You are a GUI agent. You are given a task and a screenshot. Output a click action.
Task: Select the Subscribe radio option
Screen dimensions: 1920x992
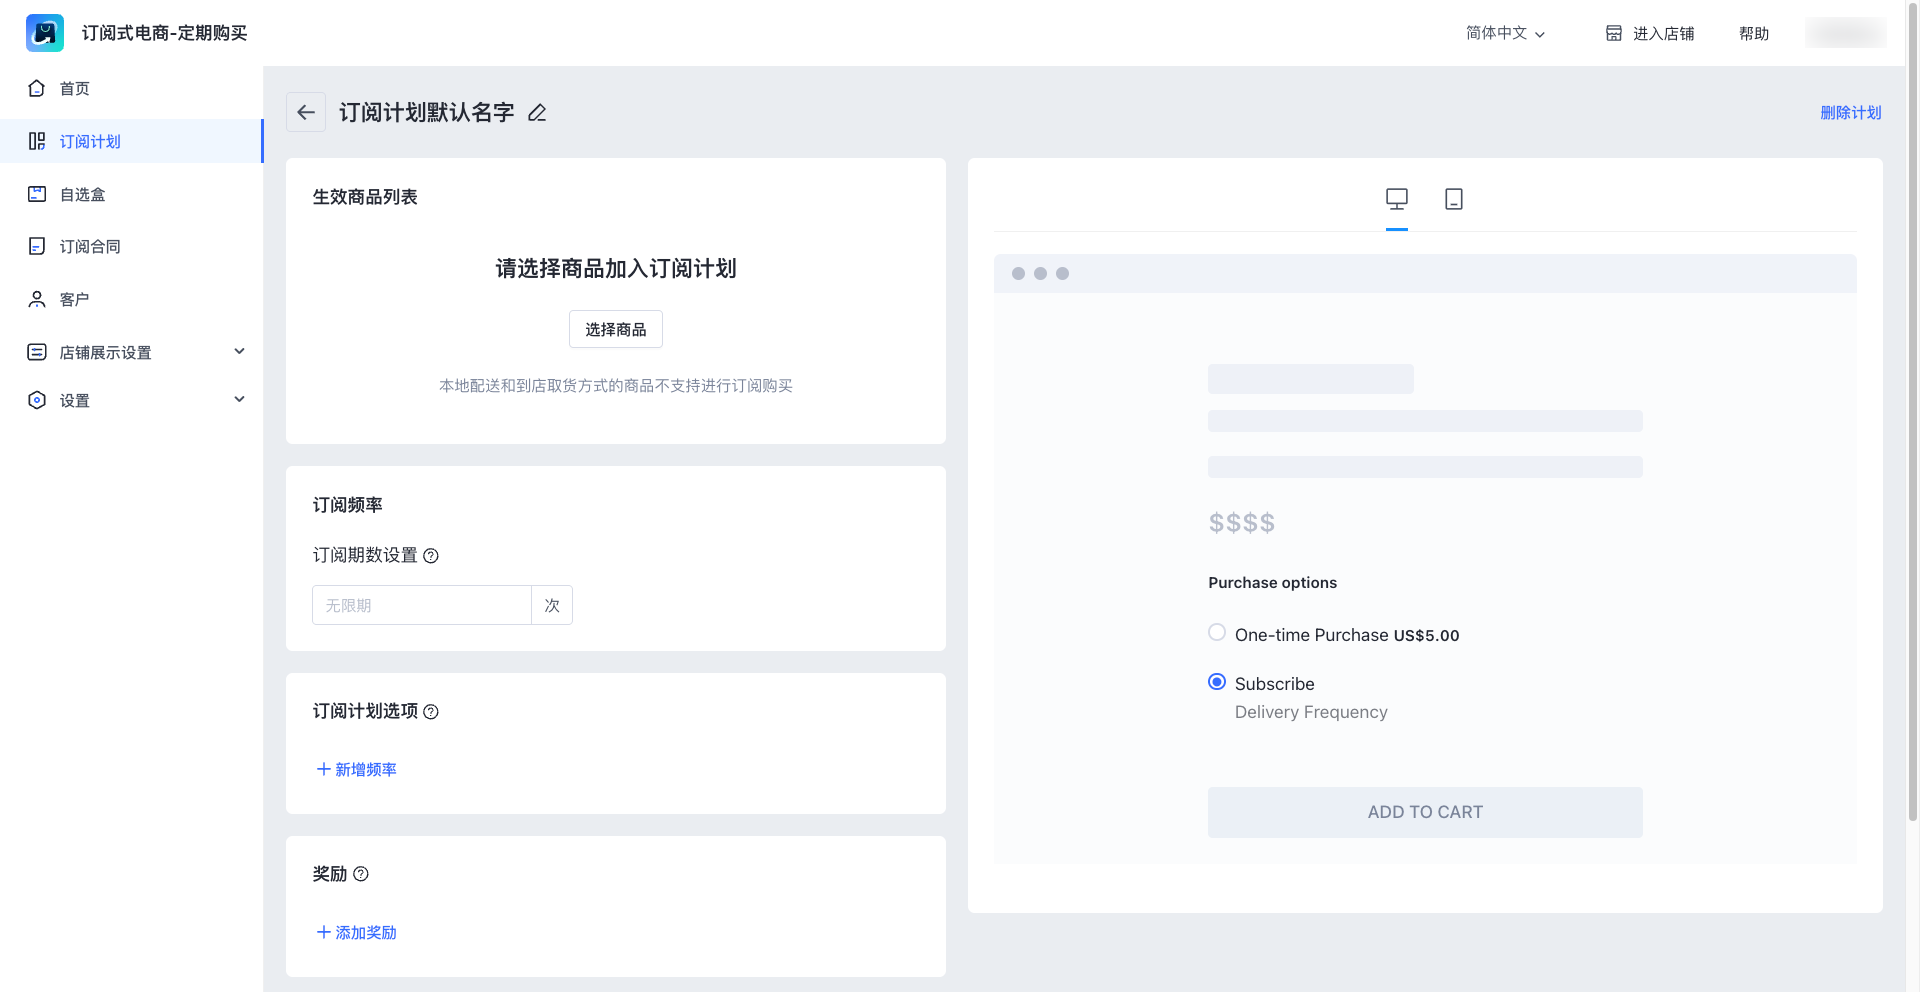(1217, 682)
